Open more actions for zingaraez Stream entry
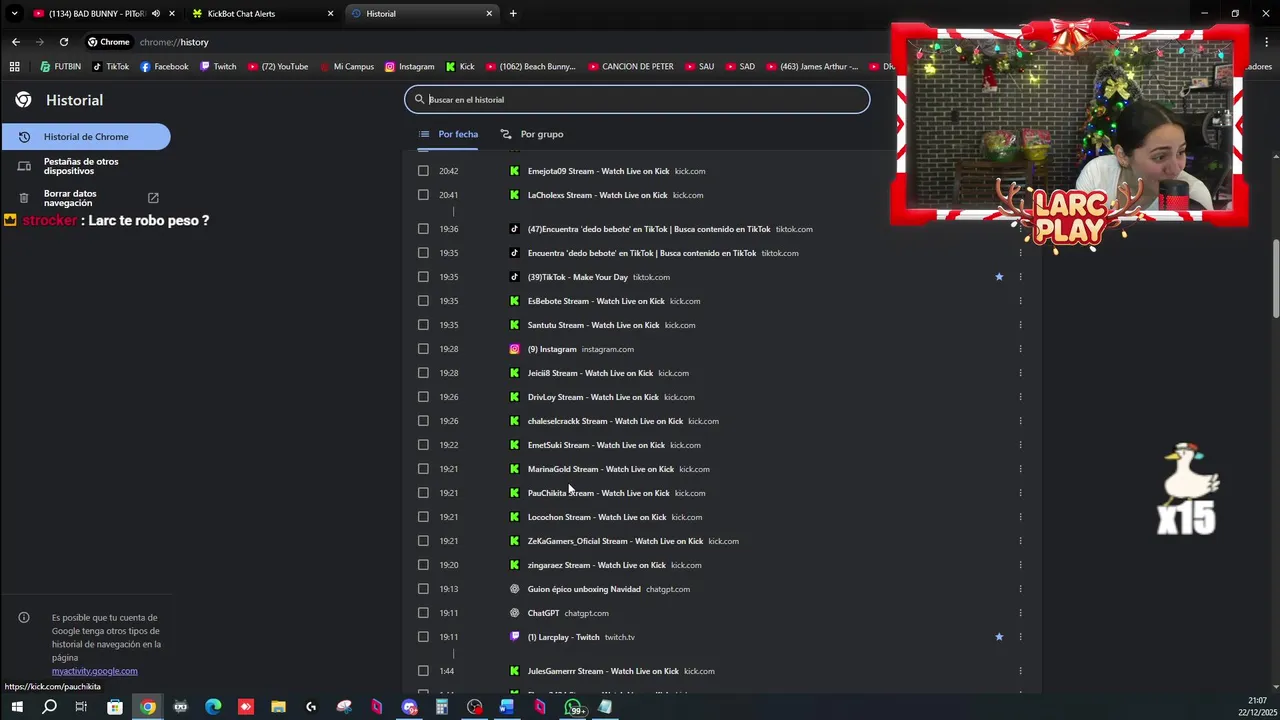This screenshot has width=1280, height=720. (x=1020, y=565)
